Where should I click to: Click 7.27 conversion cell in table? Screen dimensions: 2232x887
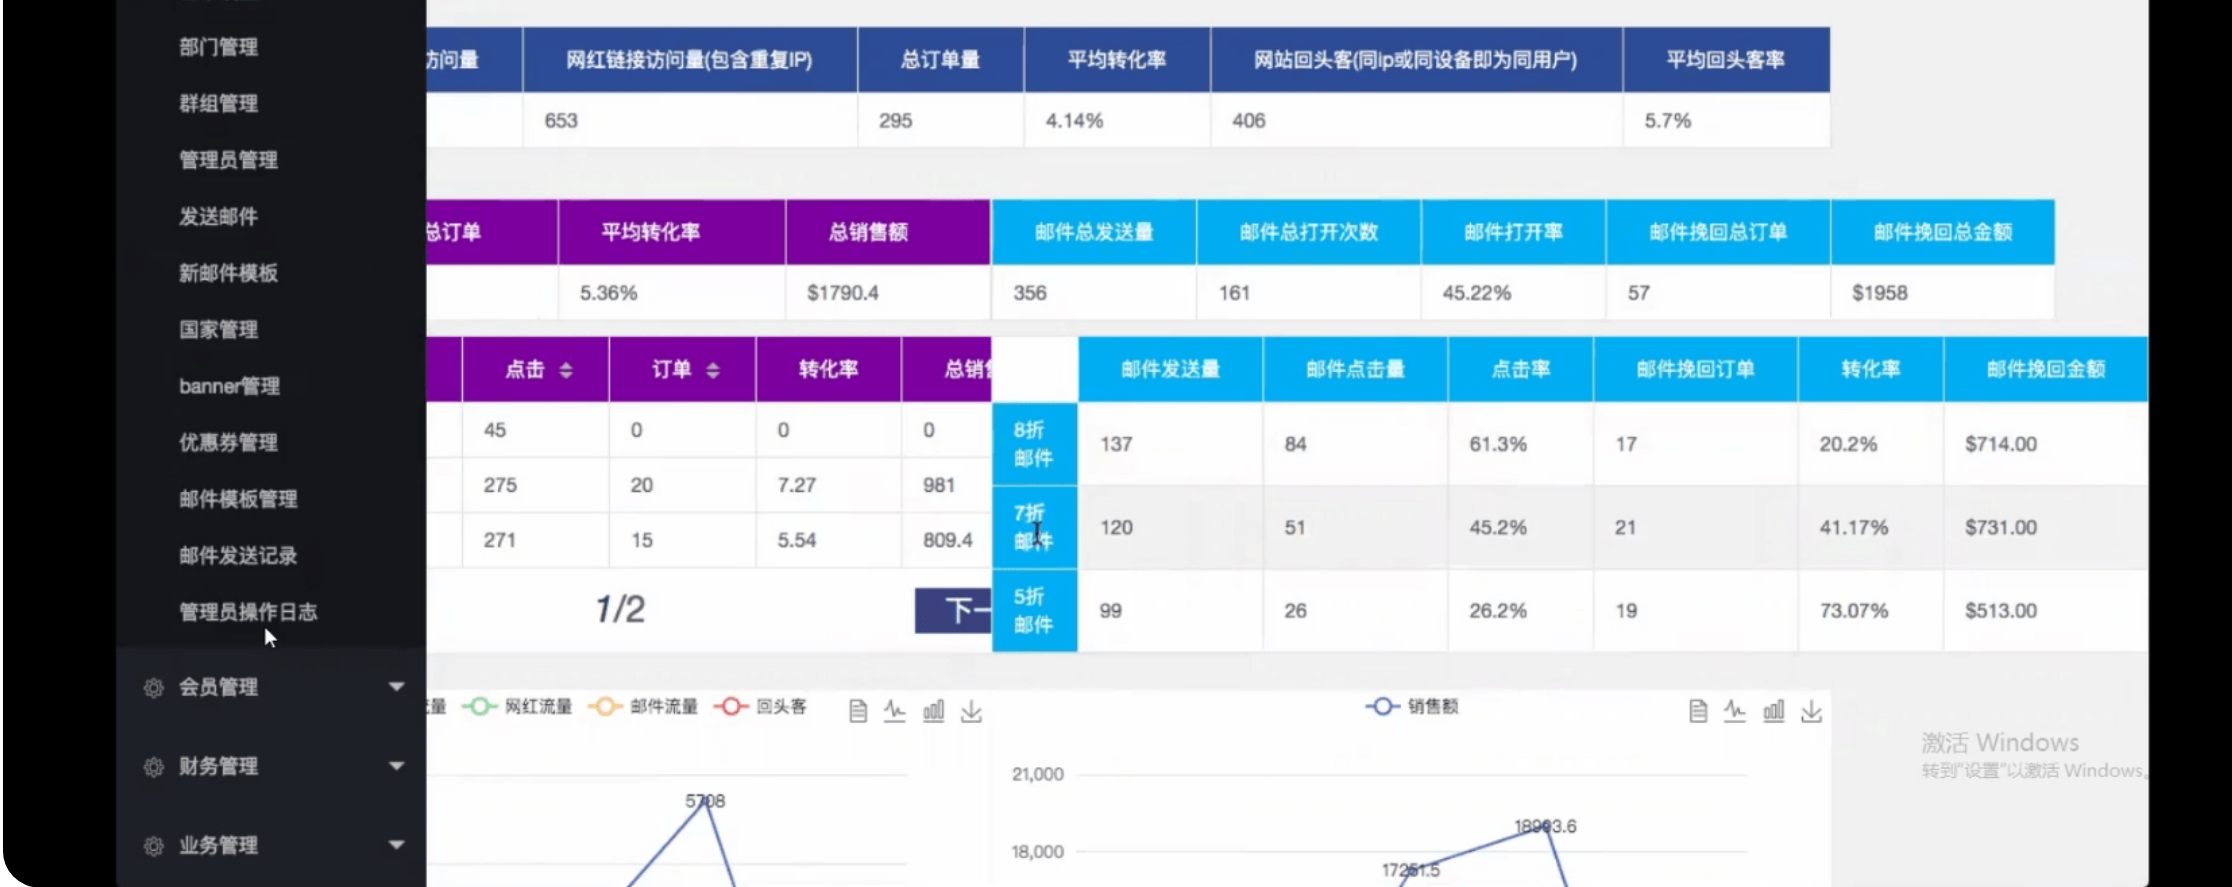point(797,485)
